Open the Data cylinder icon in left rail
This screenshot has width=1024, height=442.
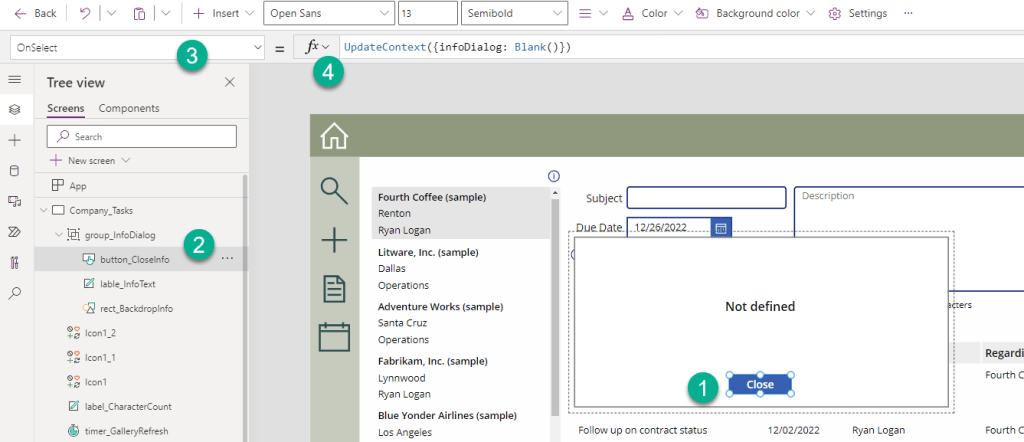[x=14, y=171]
